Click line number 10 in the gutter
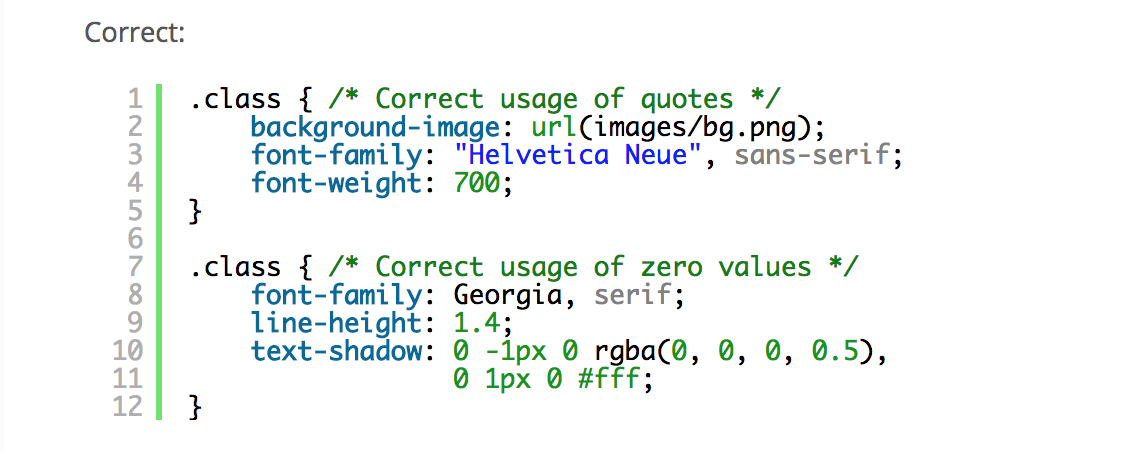Screen dimensions: 1148x452 pyautogui.click(x=131, y=351)
